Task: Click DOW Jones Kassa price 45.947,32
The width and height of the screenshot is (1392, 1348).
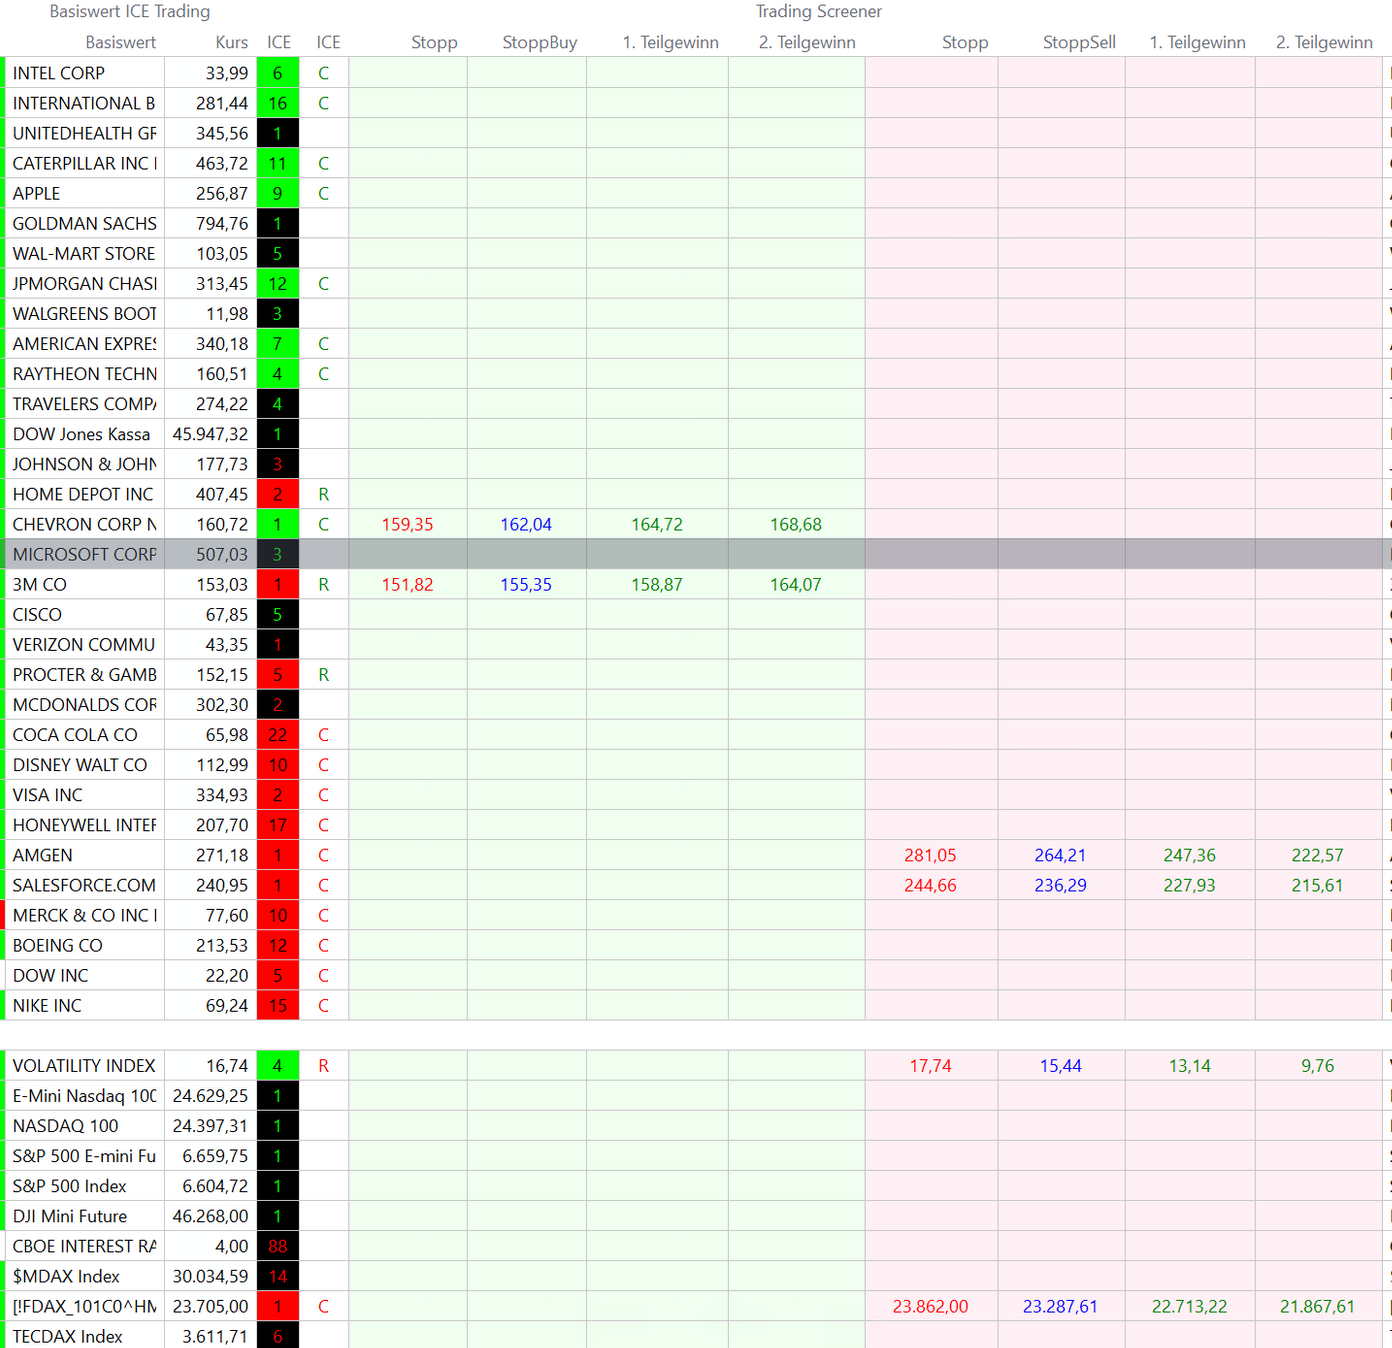Action: 210,434
